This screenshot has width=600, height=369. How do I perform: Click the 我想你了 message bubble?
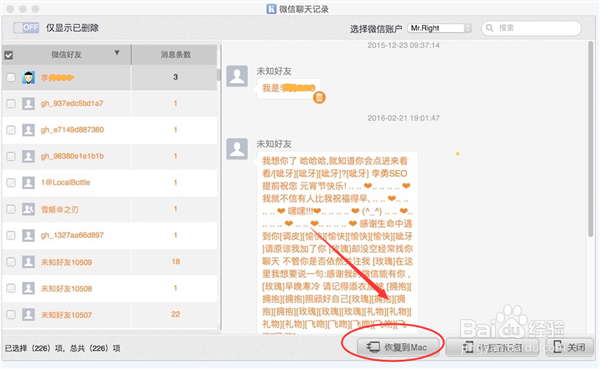coord(337,242)
